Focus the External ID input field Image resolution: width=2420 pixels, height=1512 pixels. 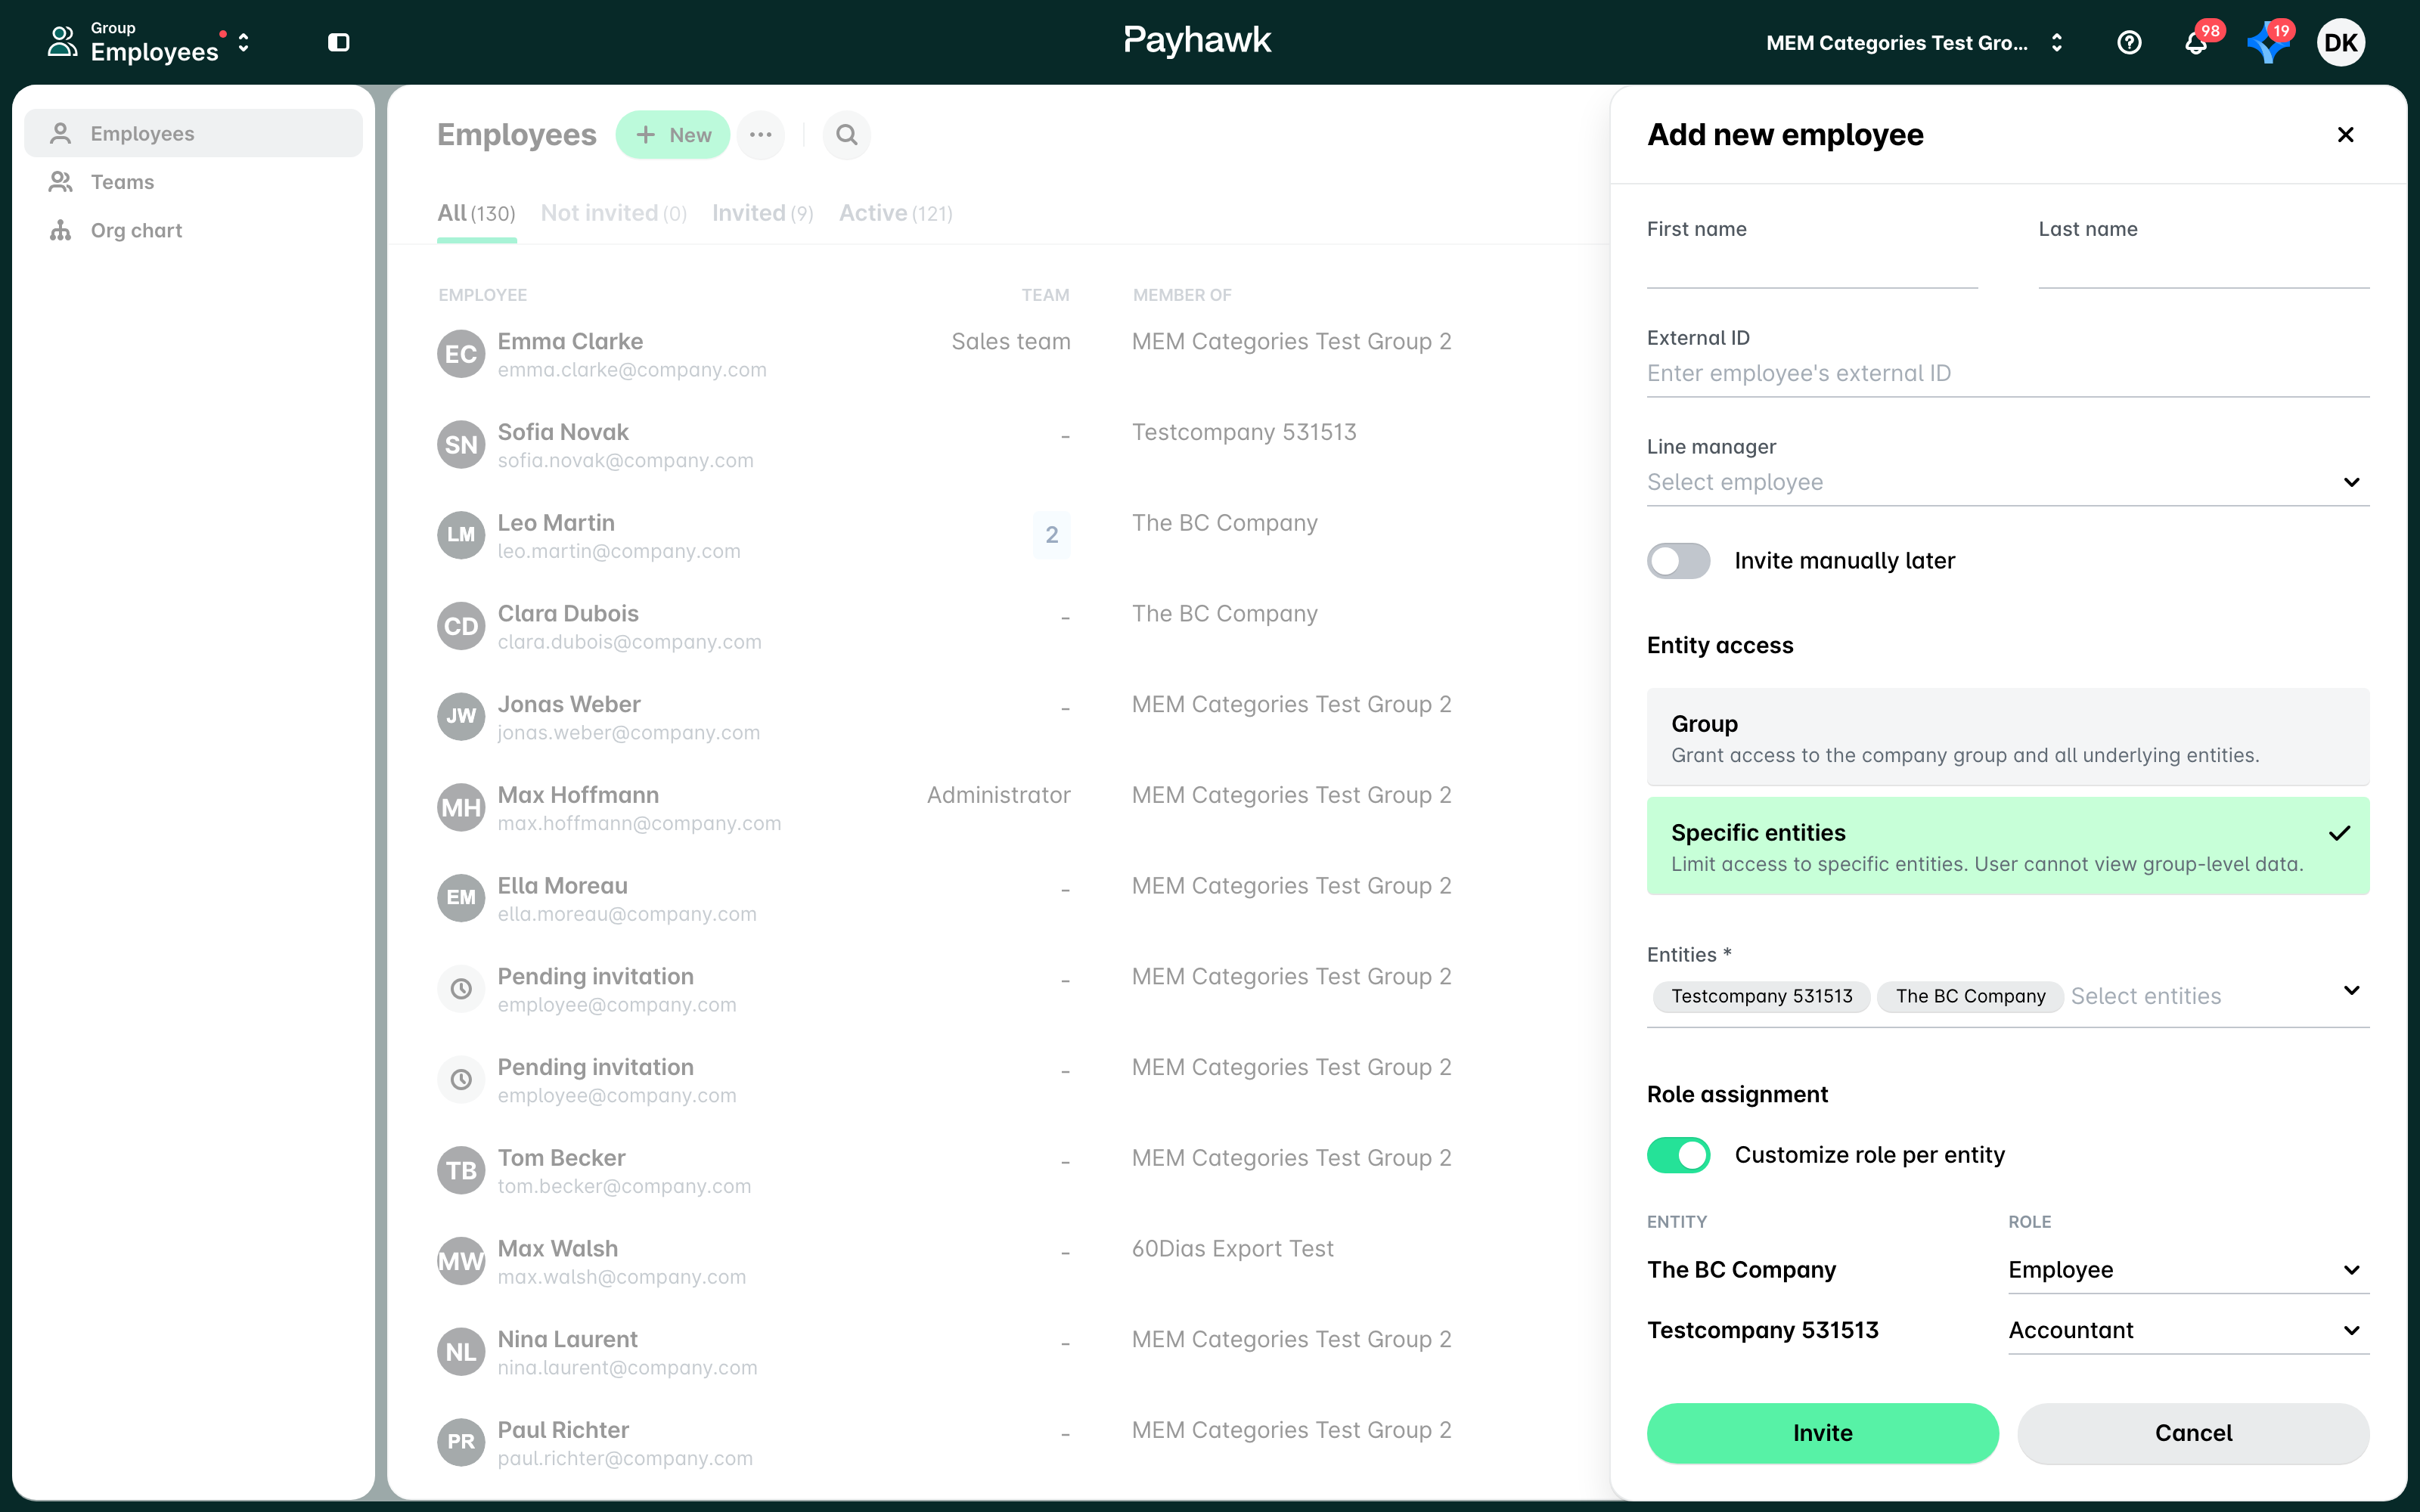(2008, 374)
